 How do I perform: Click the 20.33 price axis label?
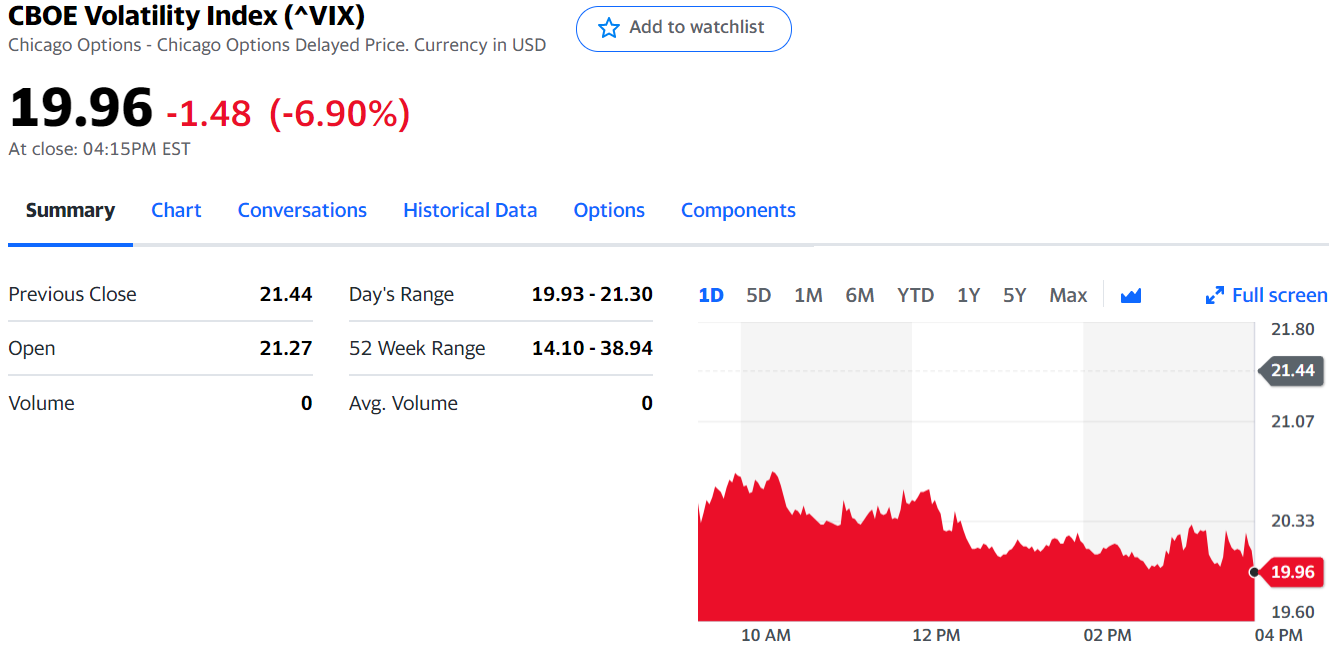1292,520
